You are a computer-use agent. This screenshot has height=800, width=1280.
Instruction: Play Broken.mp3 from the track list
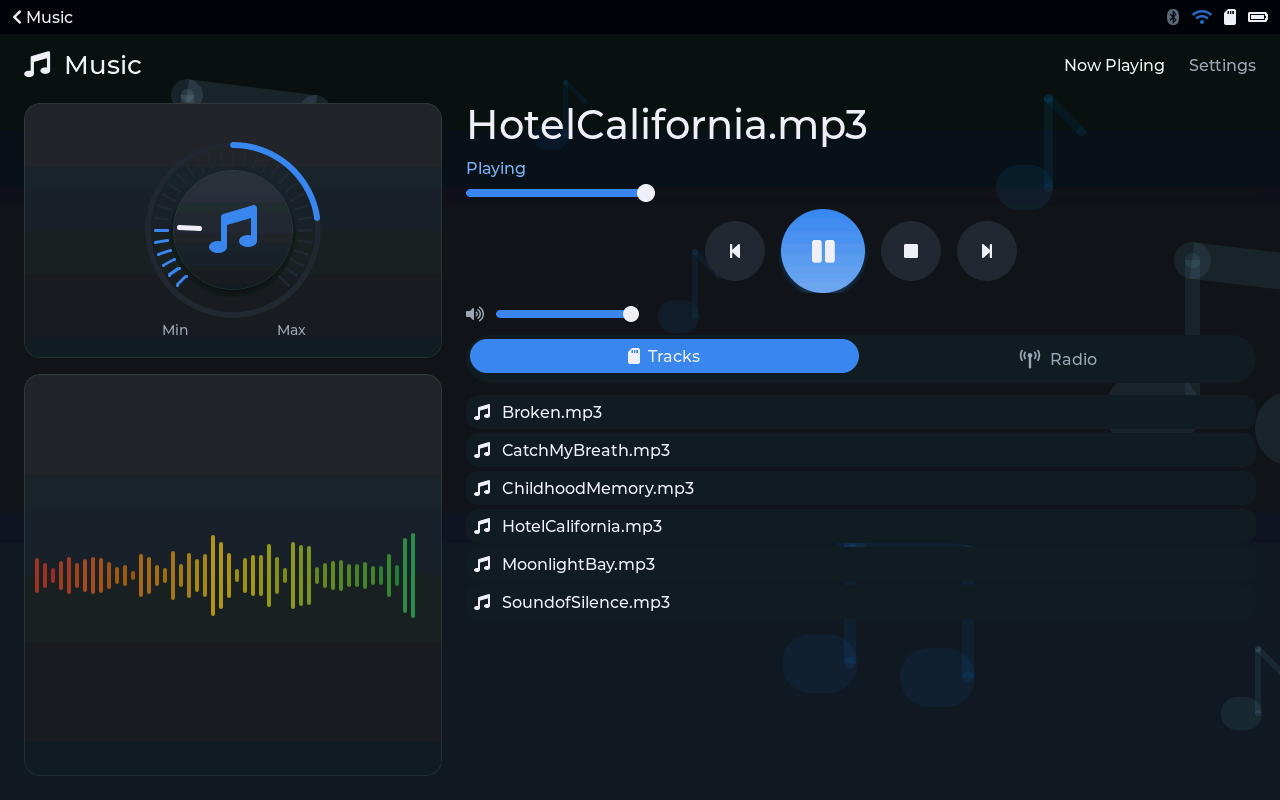click(x=860, y=412)
